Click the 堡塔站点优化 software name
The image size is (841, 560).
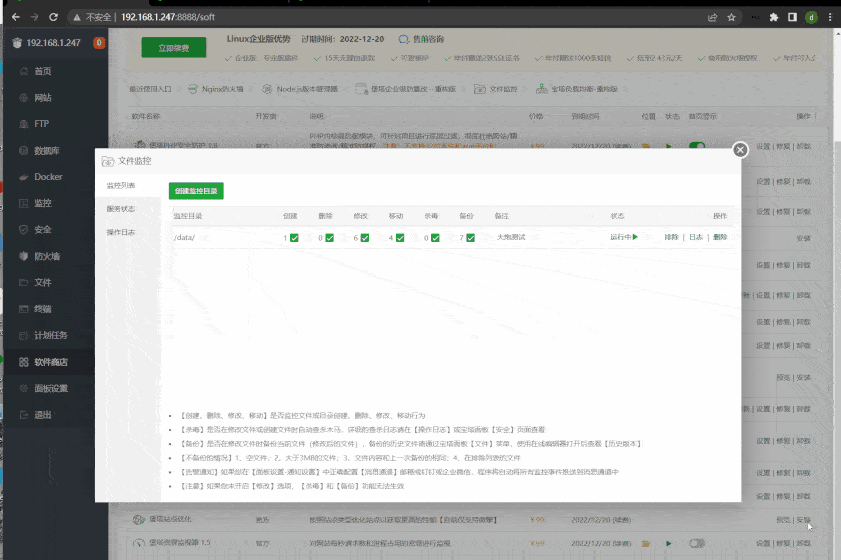(x=170, y=519)
